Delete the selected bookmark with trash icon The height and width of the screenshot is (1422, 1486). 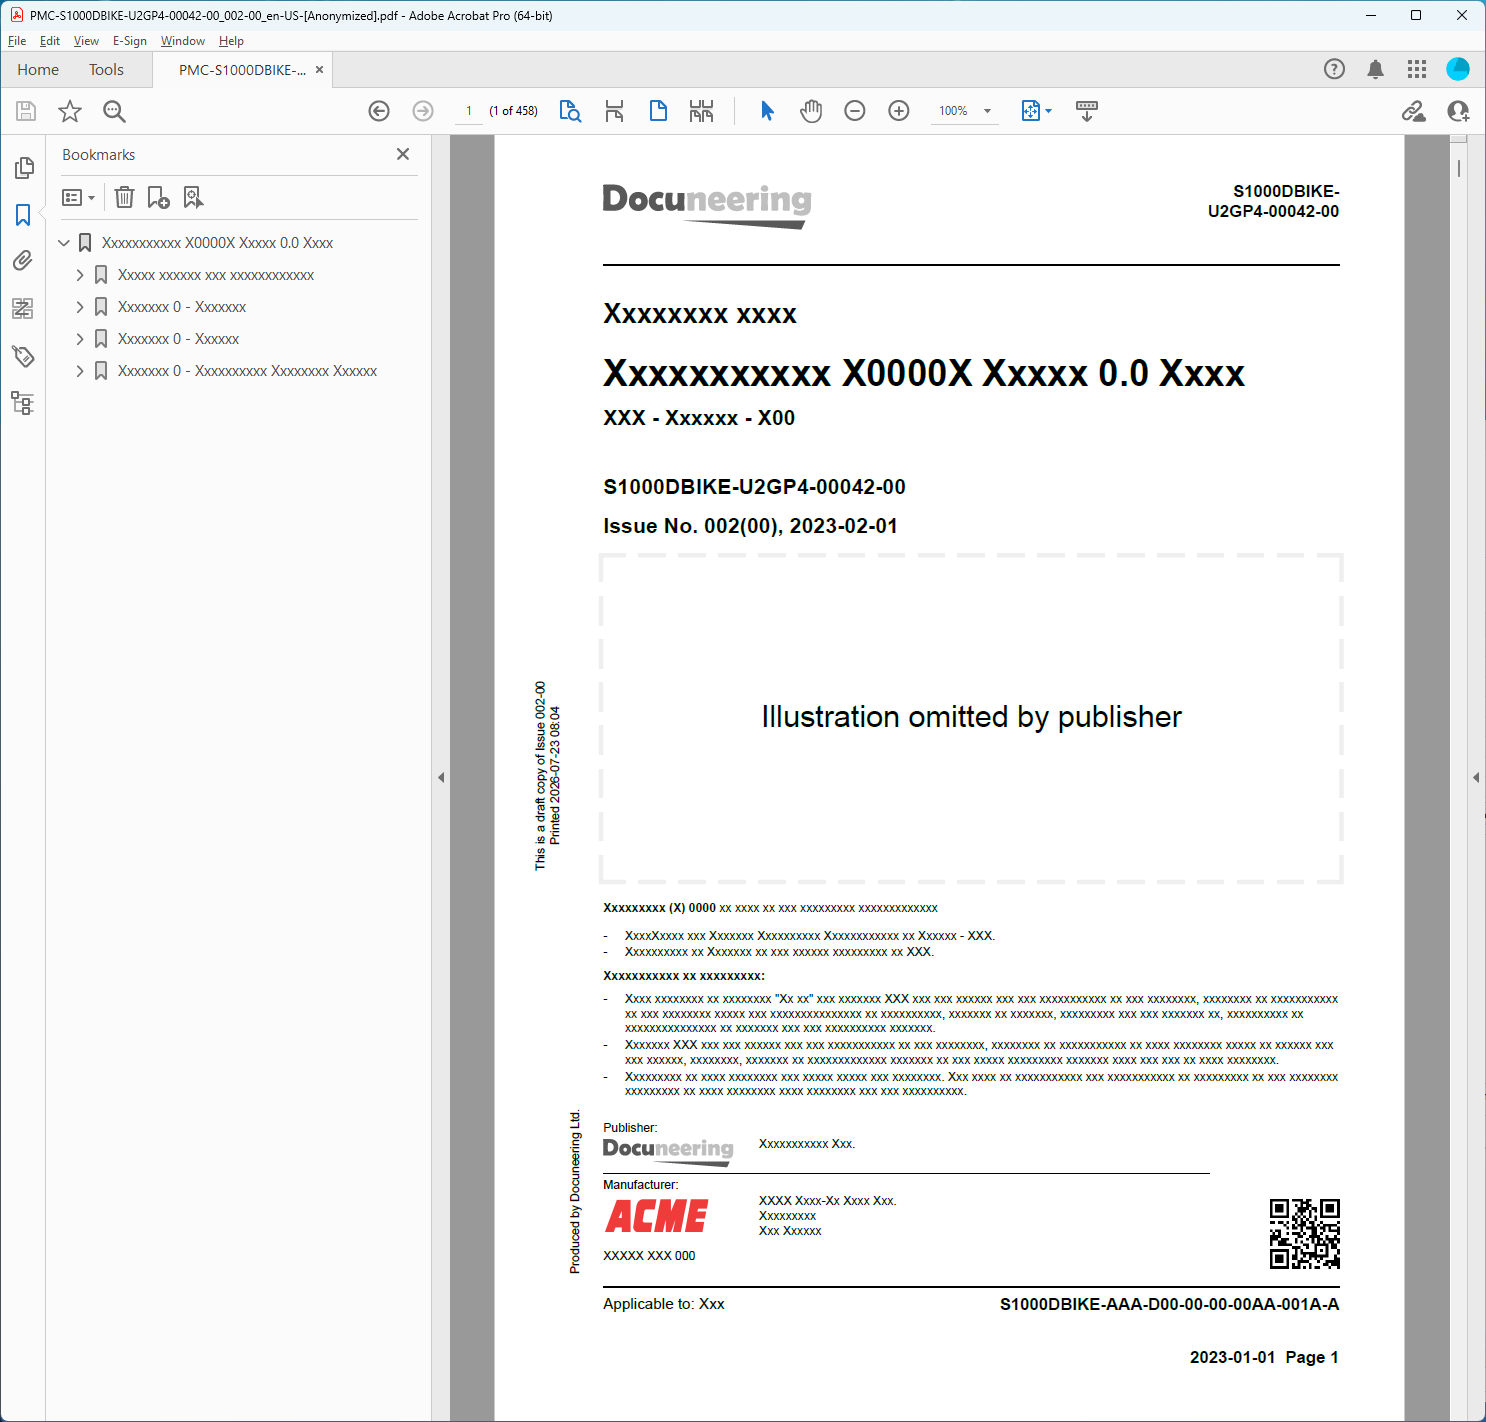tap(124, 197)
